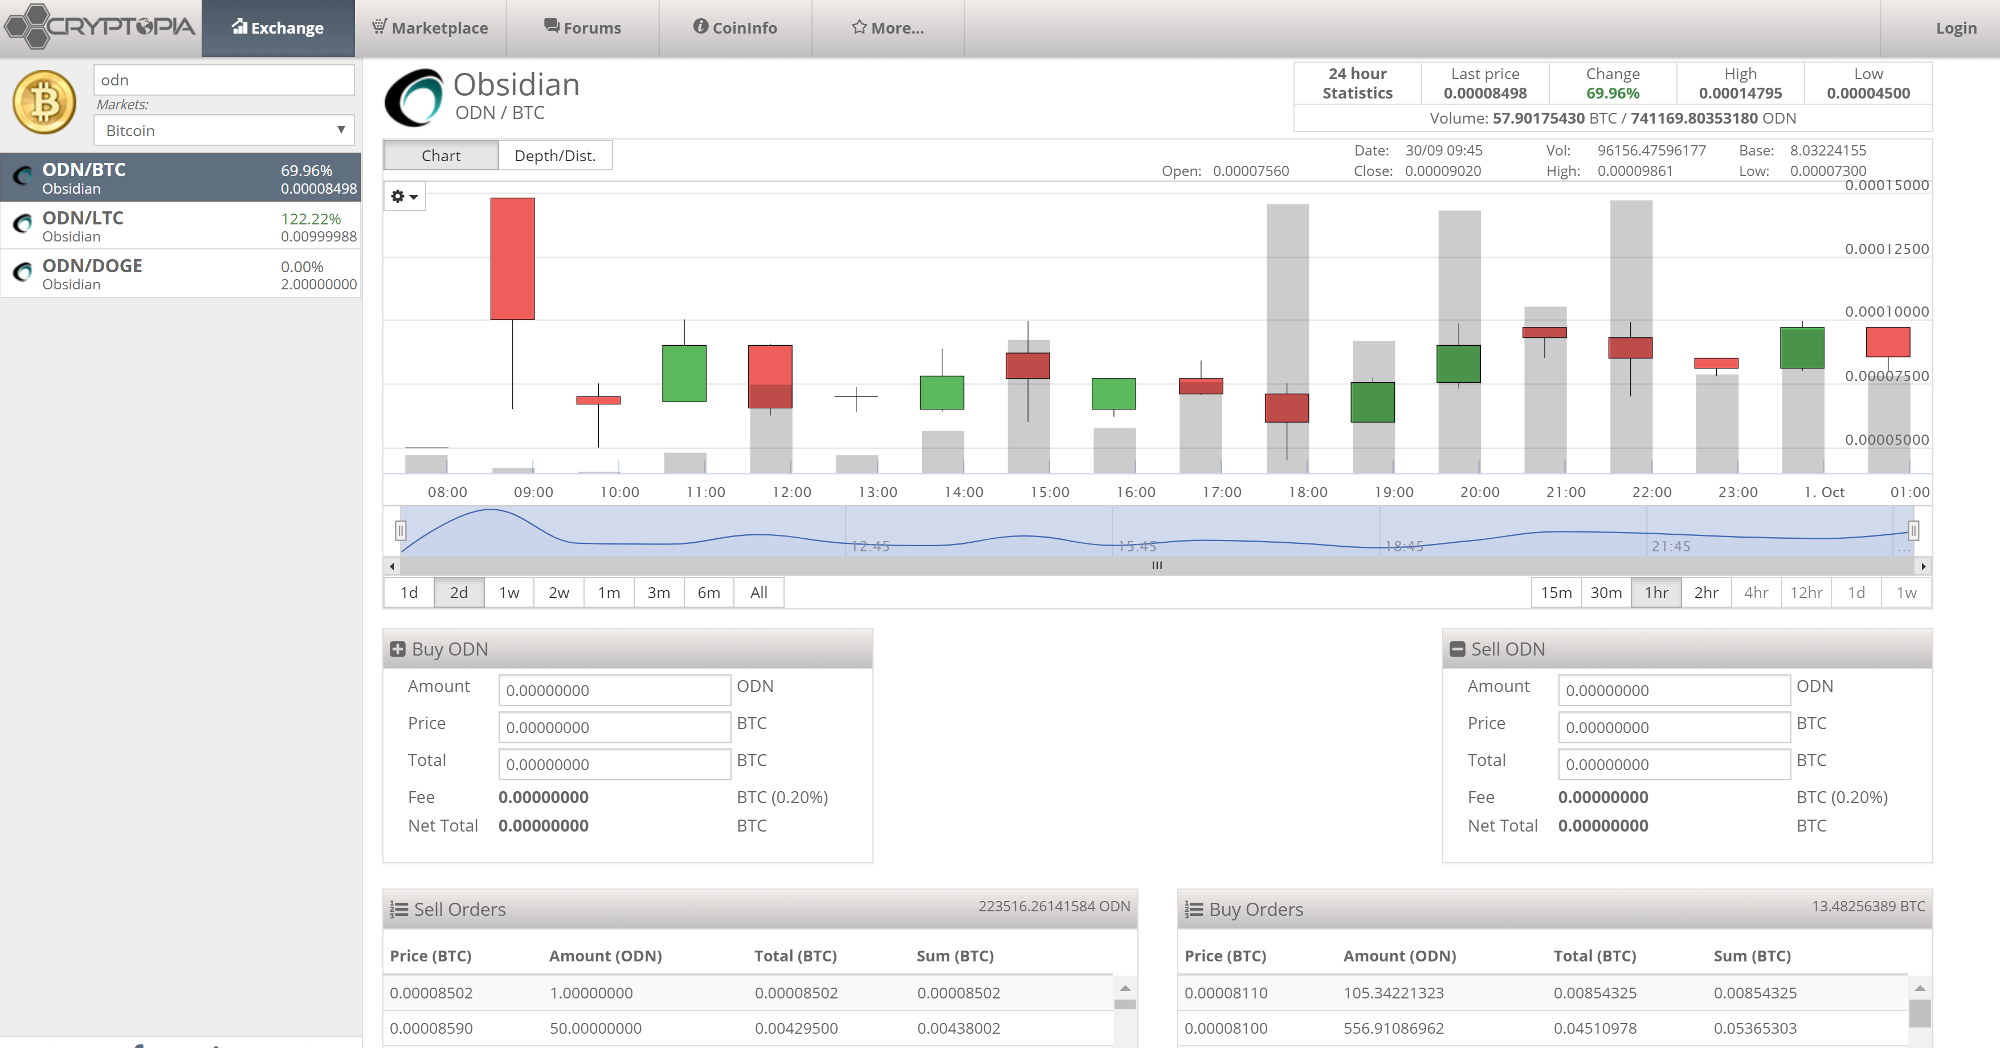Image resolution: width=2000 pixels, height=1048 pixels.
Task: Open the chart settings gear menu
Action: point(405,196)
